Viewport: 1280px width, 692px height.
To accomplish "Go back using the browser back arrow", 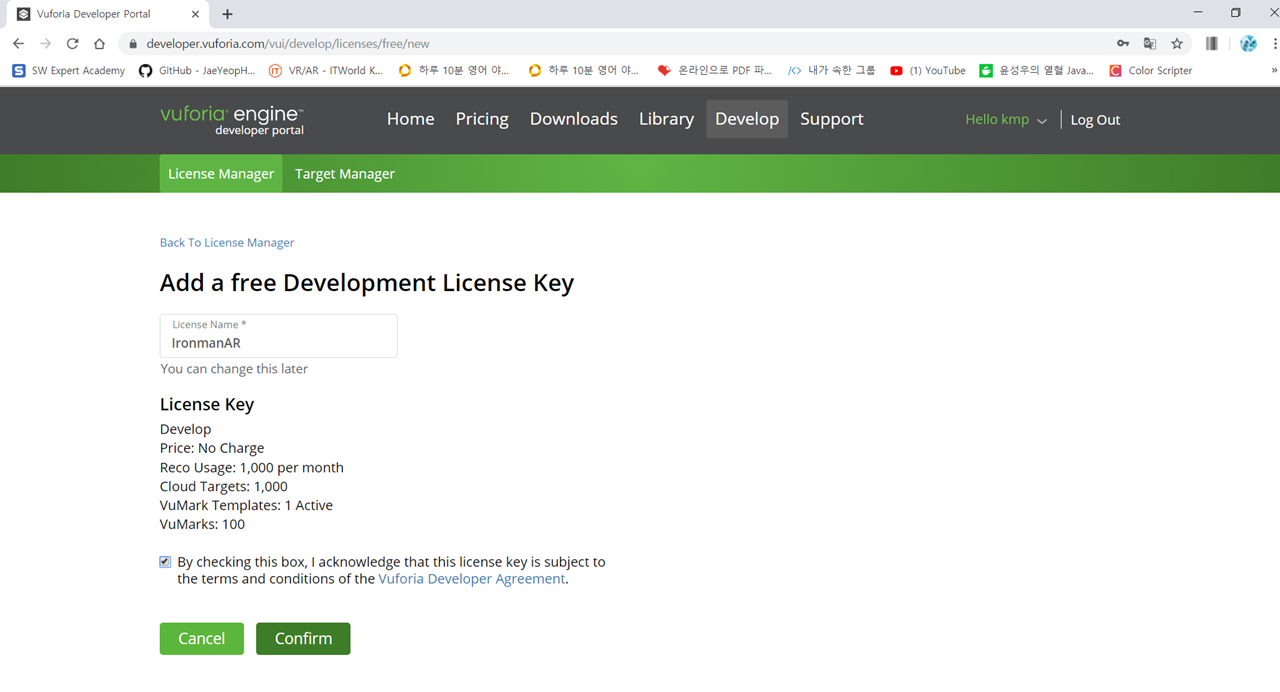I will (x=18, y=44).
